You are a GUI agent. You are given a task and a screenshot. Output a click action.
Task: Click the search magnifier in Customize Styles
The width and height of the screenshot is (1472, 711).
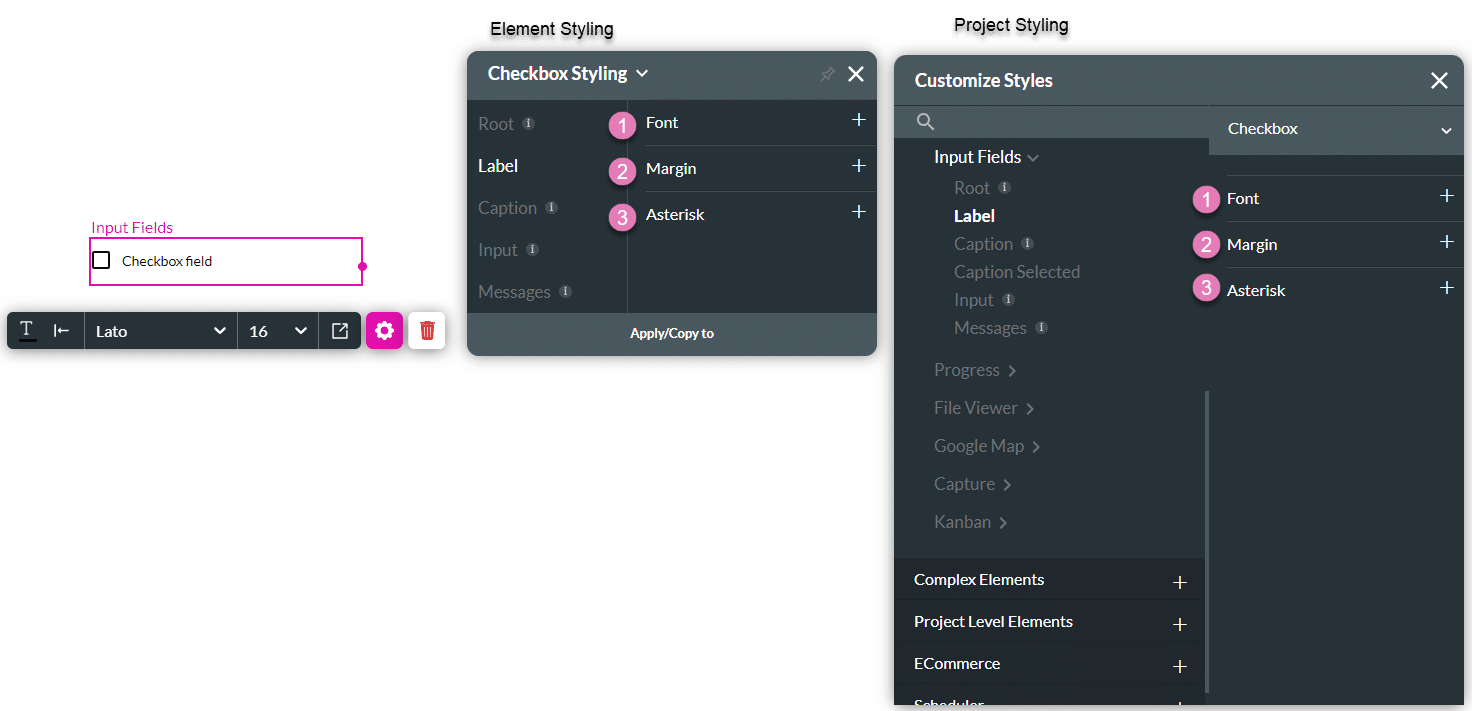[x=926, y=122]
